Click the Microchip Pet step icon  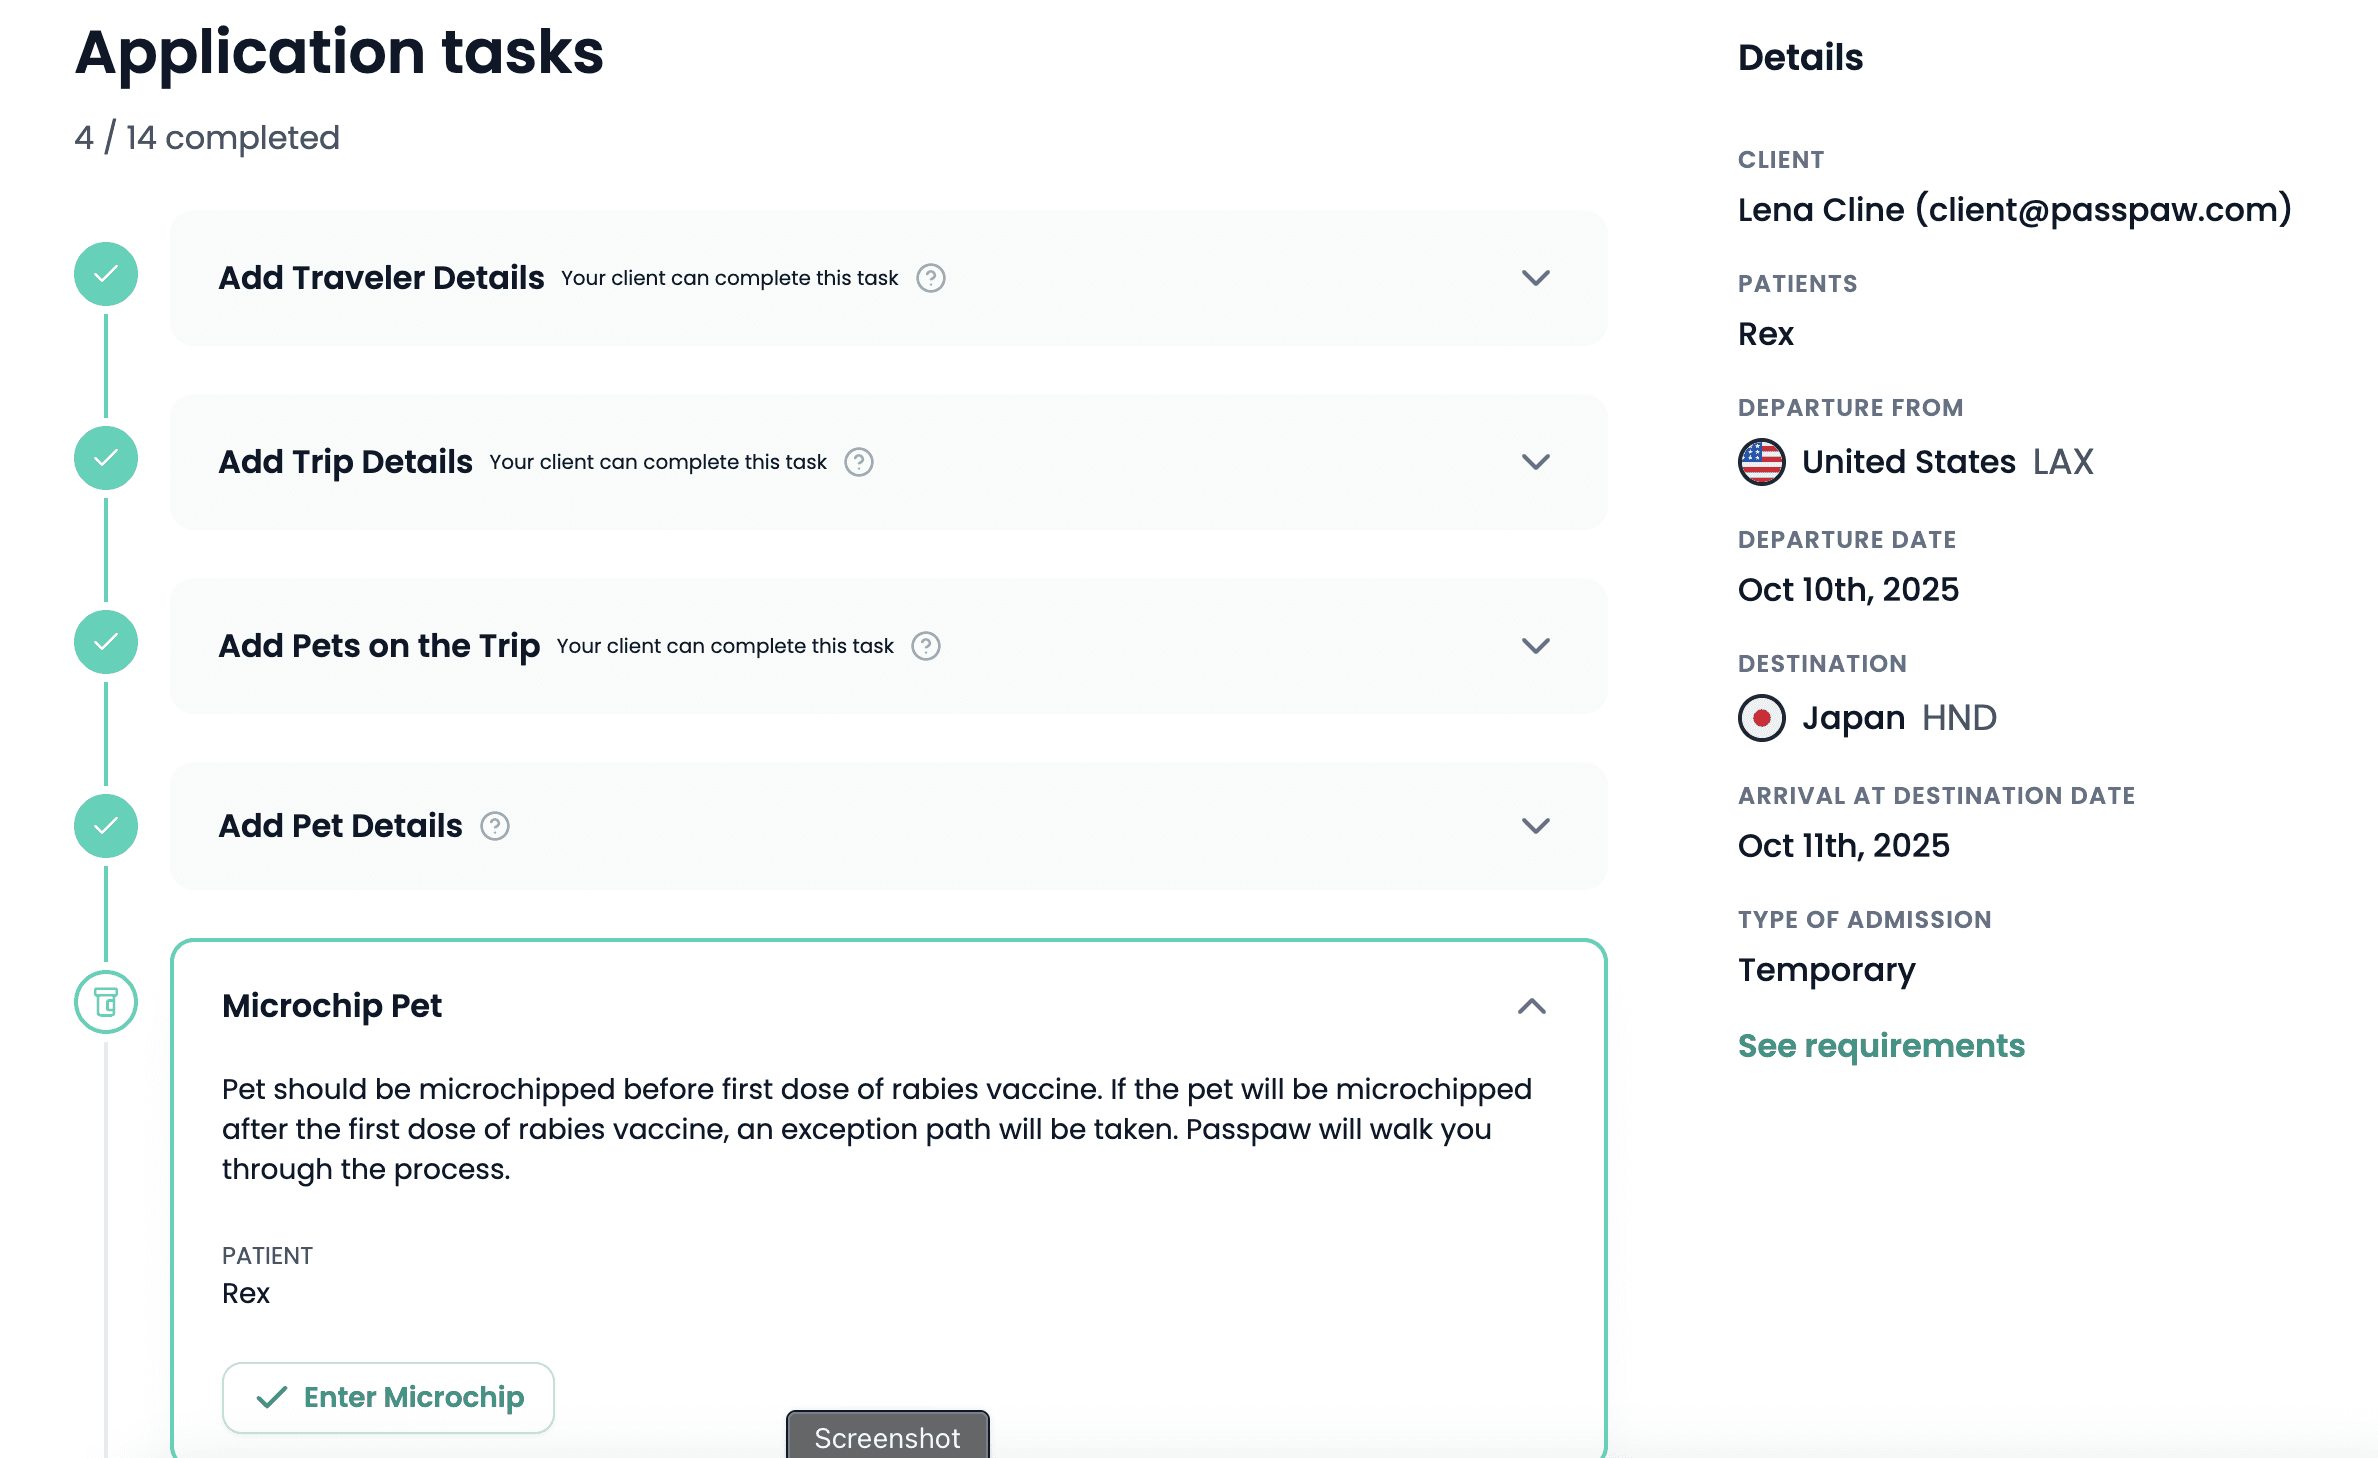(106, 1002)
